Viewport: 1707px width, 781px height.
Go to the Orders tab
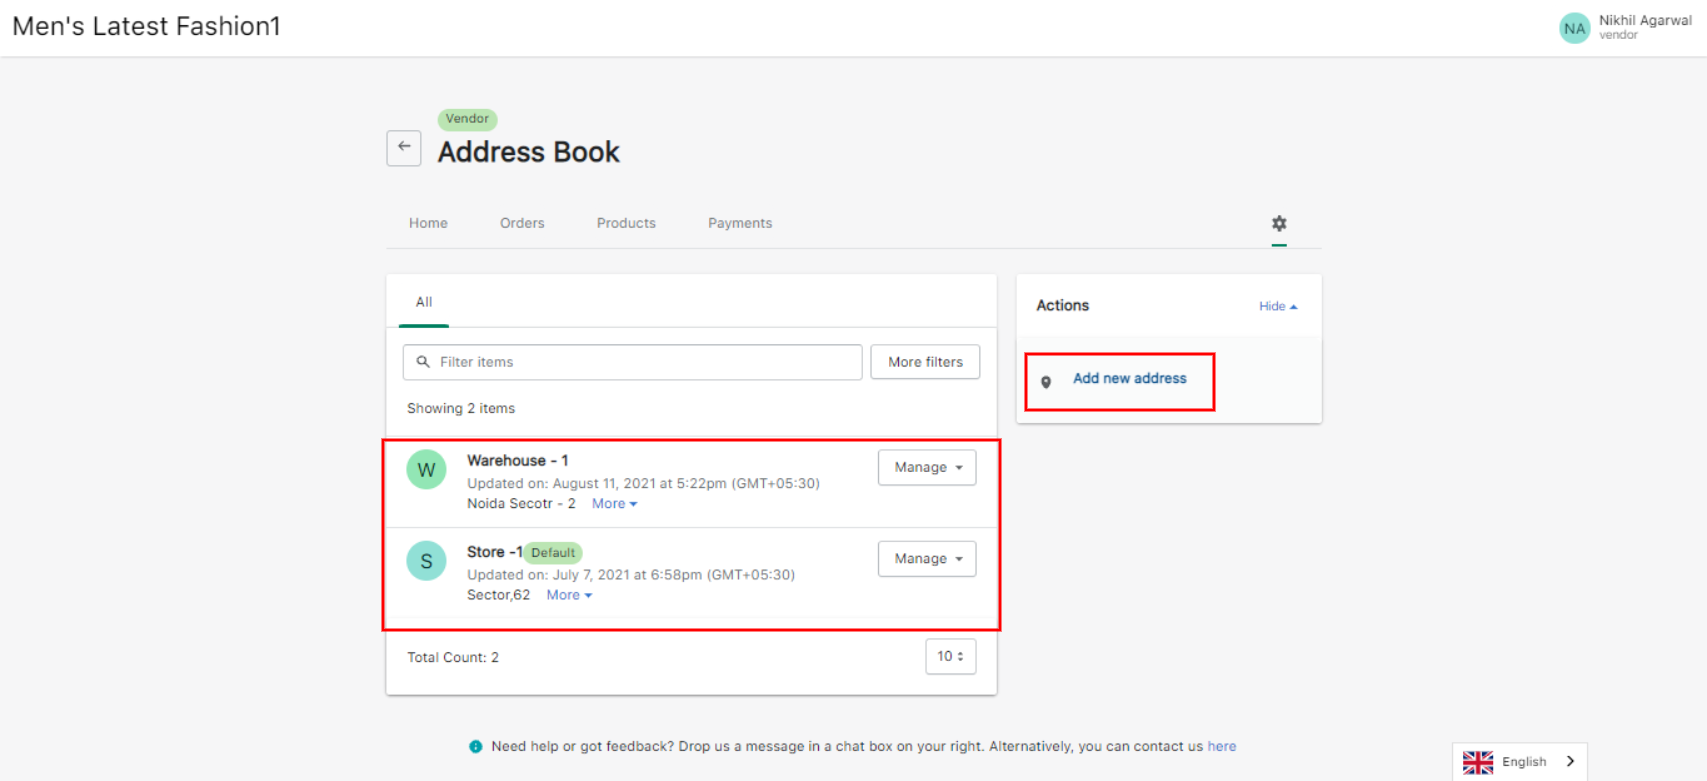[522, 223]
